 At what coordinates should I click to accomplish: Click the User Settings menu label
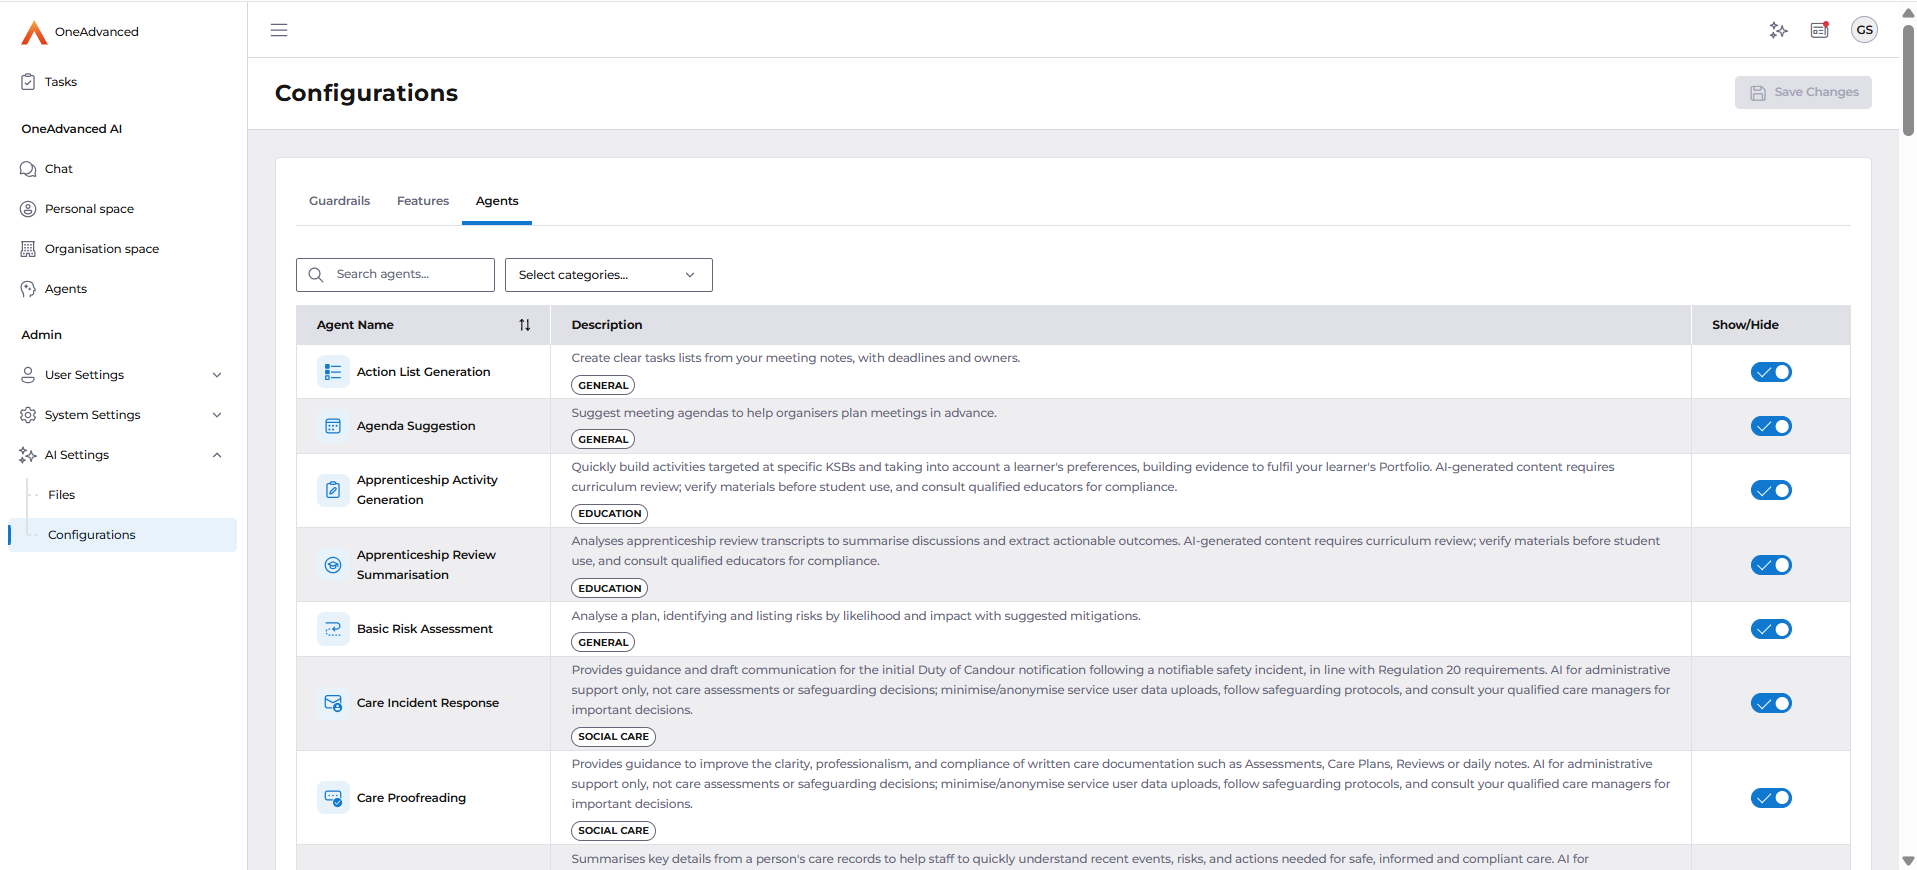tap(85, 375)
